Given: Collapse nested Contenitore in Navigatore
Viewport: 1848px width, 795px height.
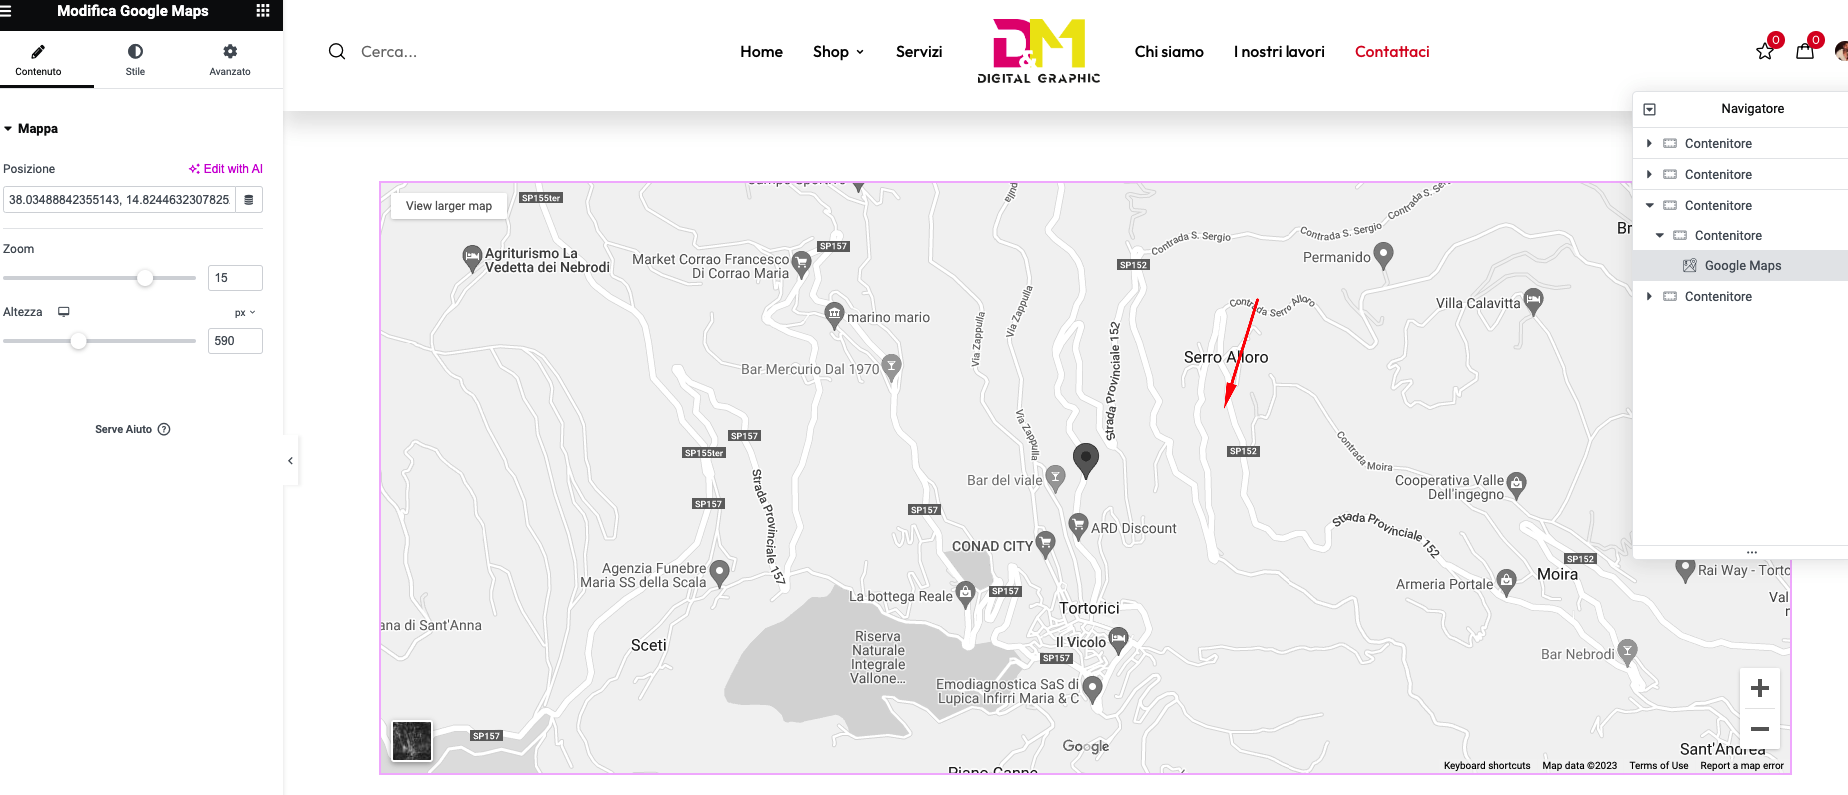Looking at the screenshot, I should tap(1660, 236).
